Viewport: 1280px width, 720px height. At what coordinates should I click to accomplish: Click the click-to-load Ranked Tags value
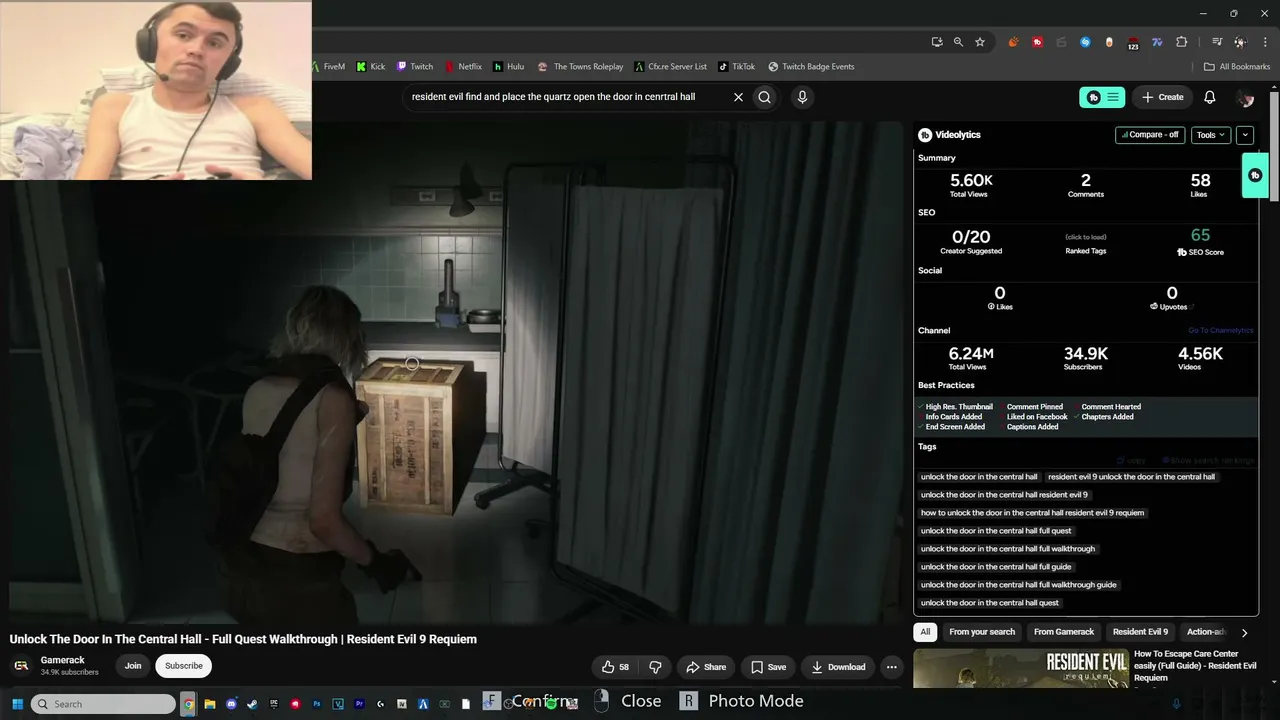[x=1086, y=237]
